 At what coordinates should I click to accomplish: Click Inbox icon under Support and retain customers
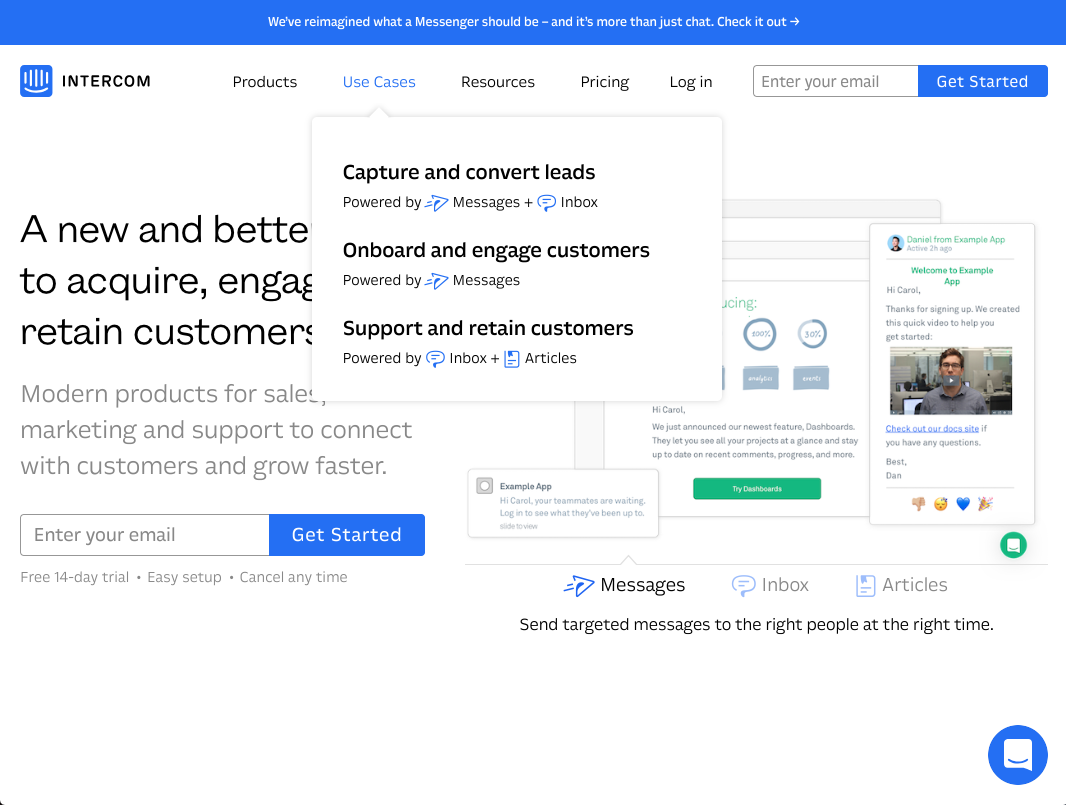435,358
